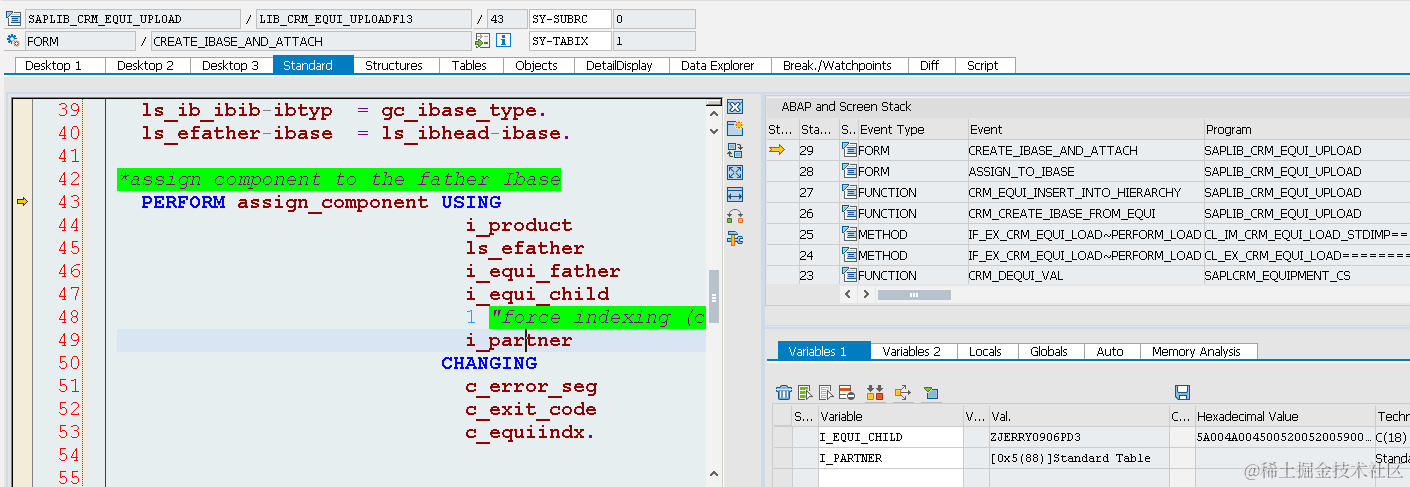Switch to the Data Explorer tab
The image size is (1410, 487).
(x=718, y=65)
